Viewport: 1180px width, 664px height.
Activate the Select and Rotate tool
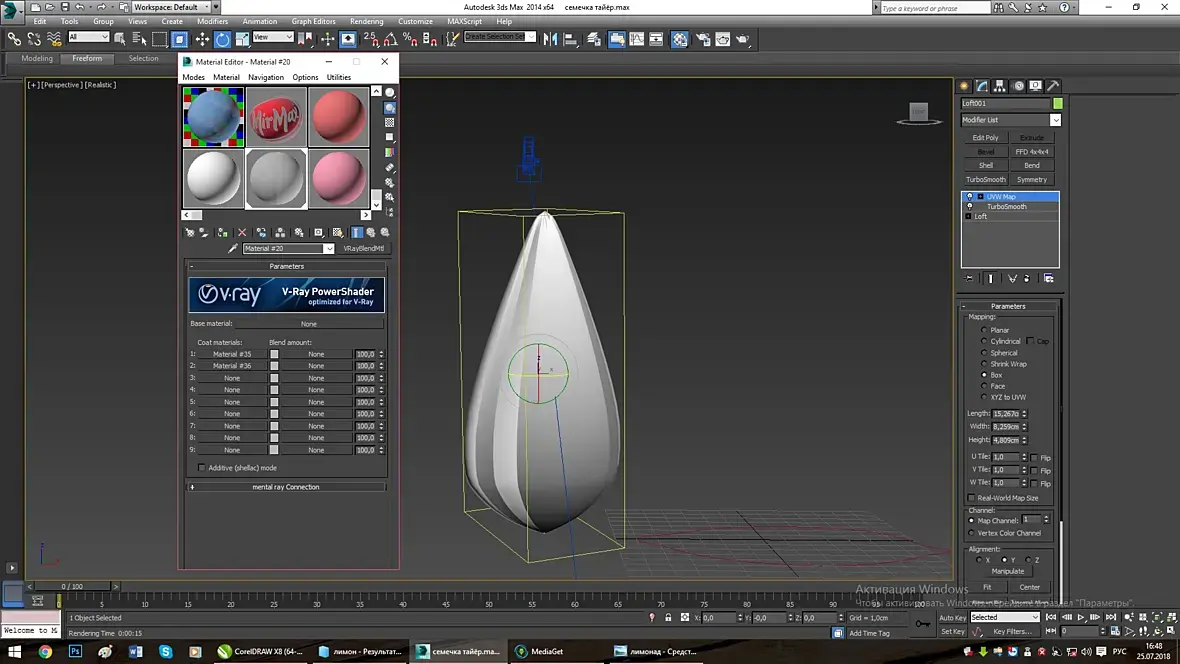pos(222,39)
